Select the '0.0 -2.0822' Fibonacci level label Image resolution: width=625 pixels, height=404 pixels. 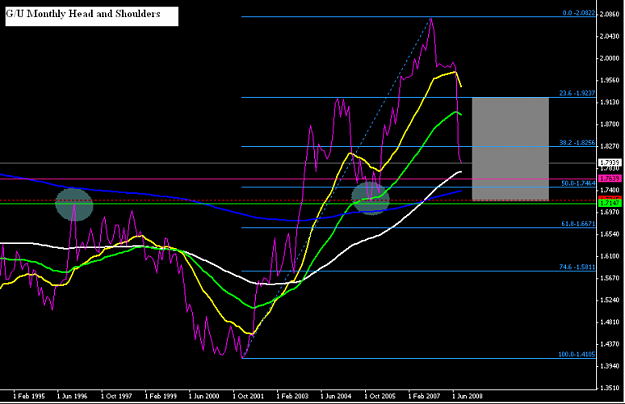579,13
